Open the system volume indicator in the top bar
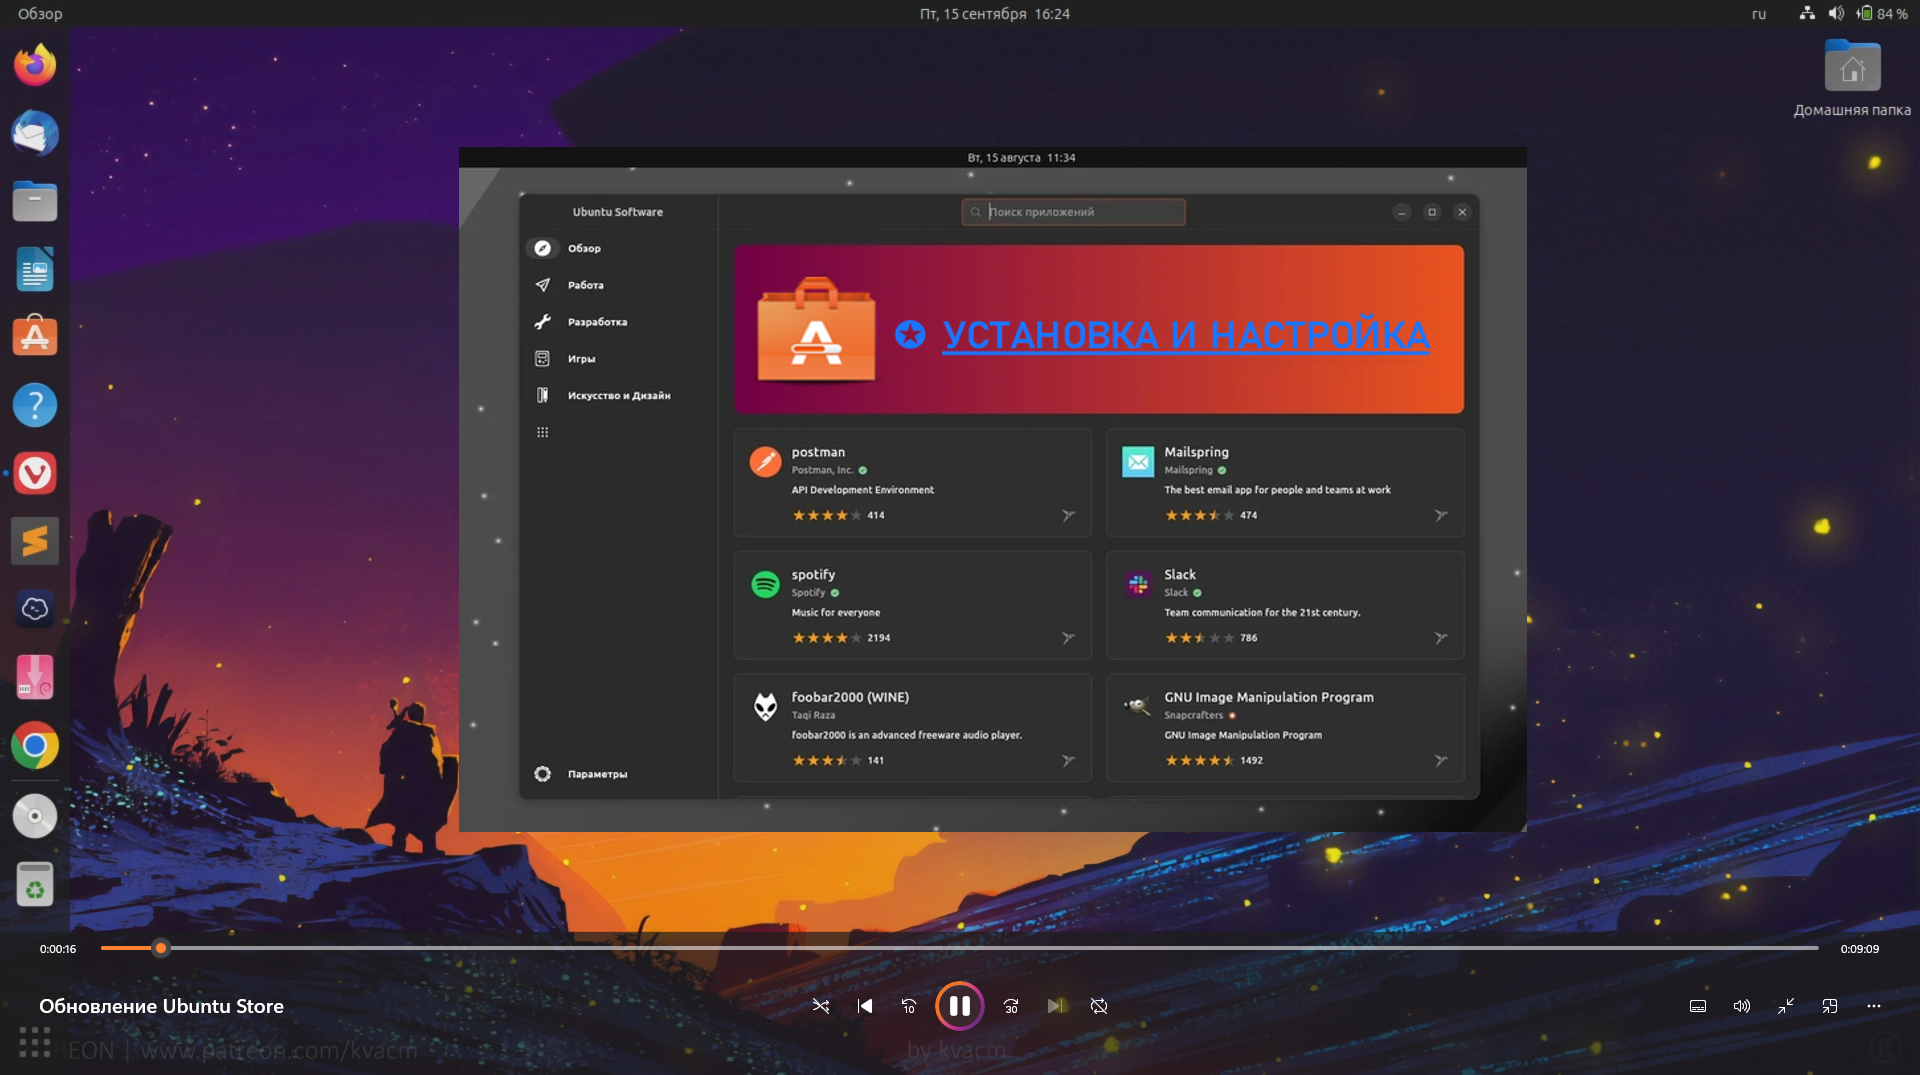Screen dimensions: 1920x1075 (1836, 14)
